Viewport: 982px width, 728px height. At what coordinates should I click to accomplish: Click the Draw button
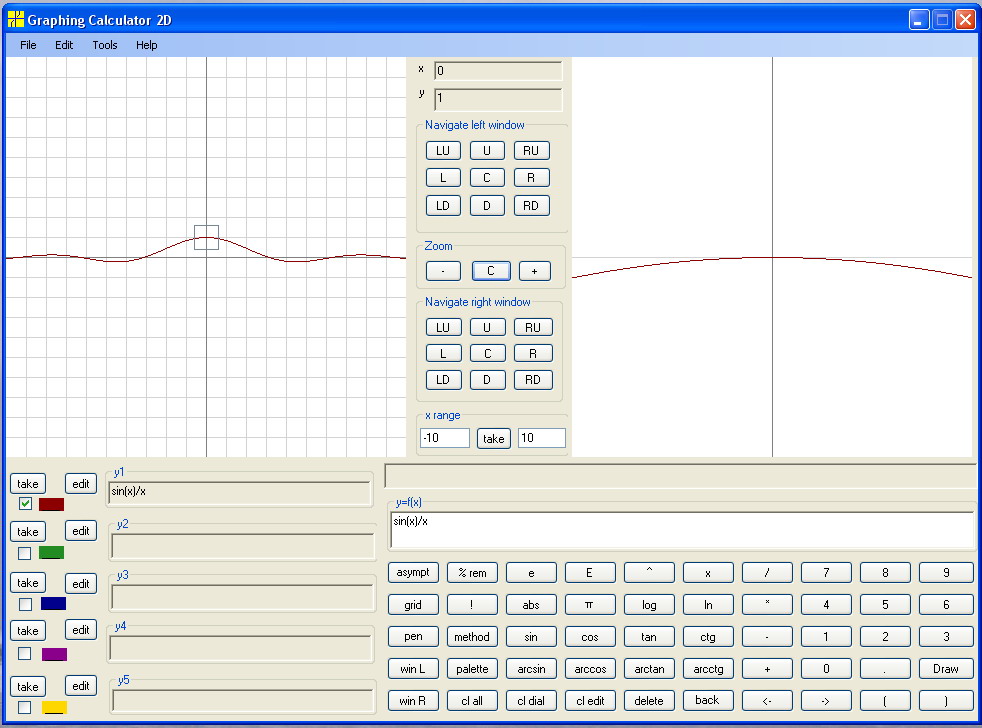946,669
